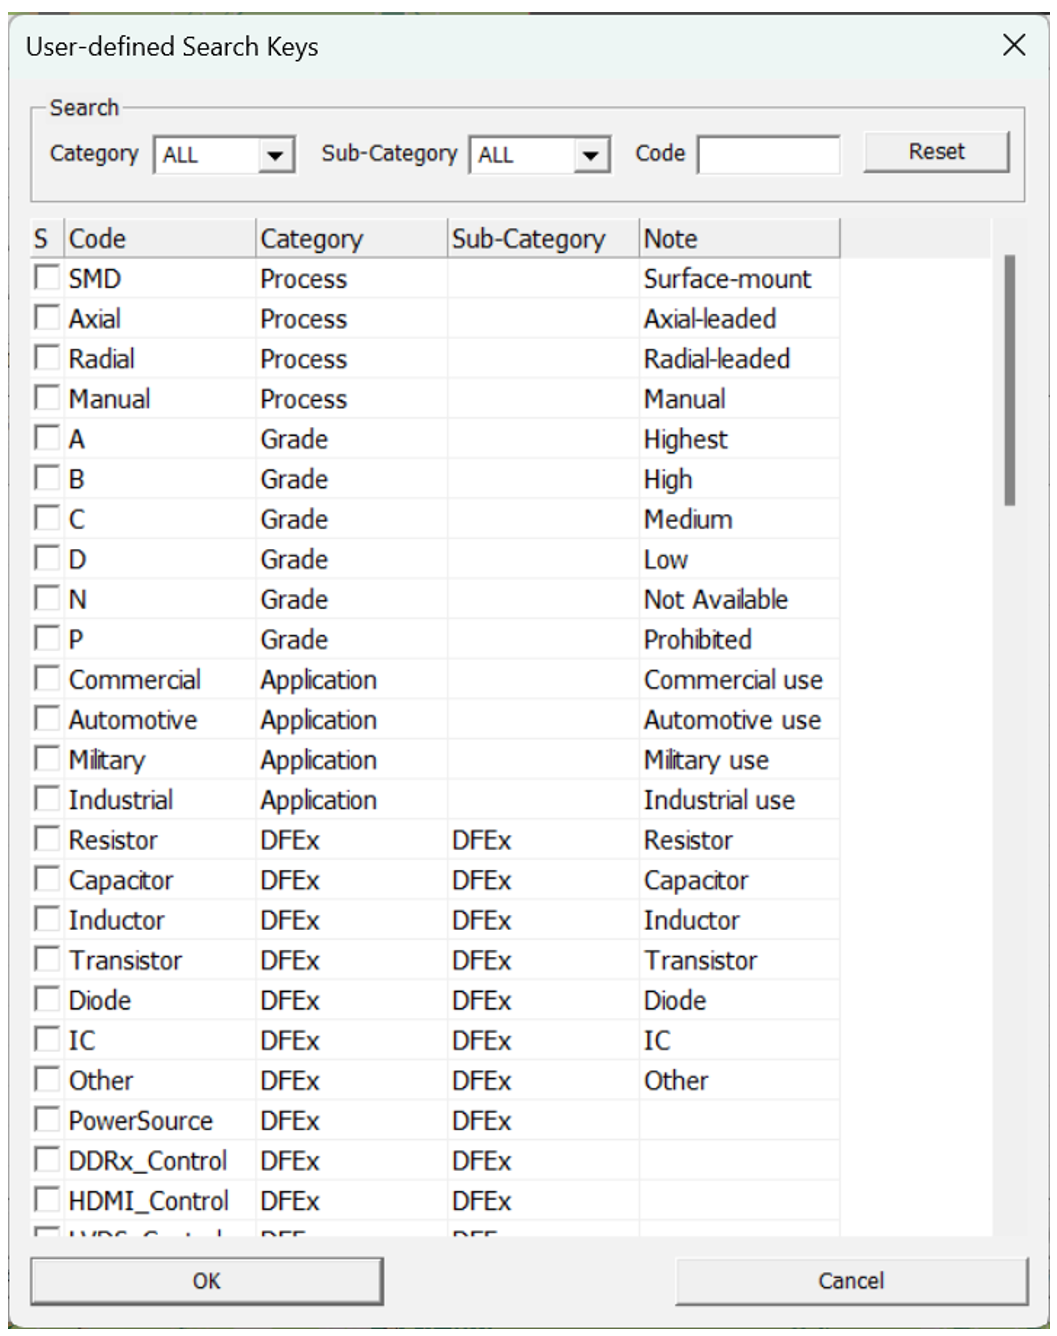Tick the checkbox for Axial
Screen dimensions: 1057x1336
[x=47, y=317]
